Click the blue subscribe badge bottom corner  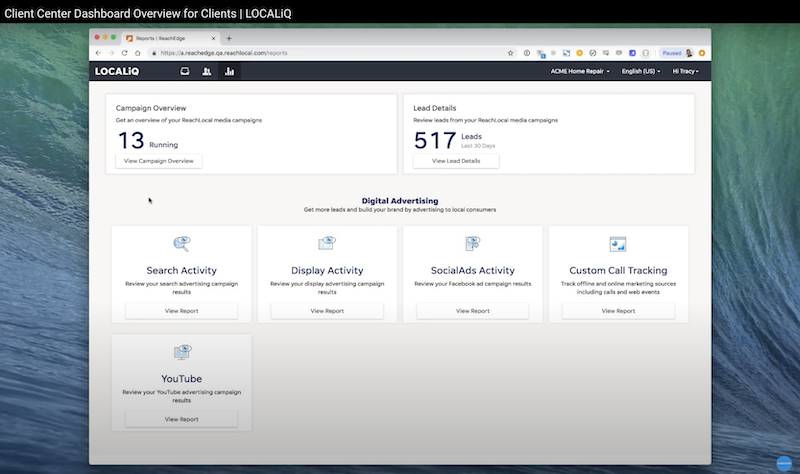(784, 463)
